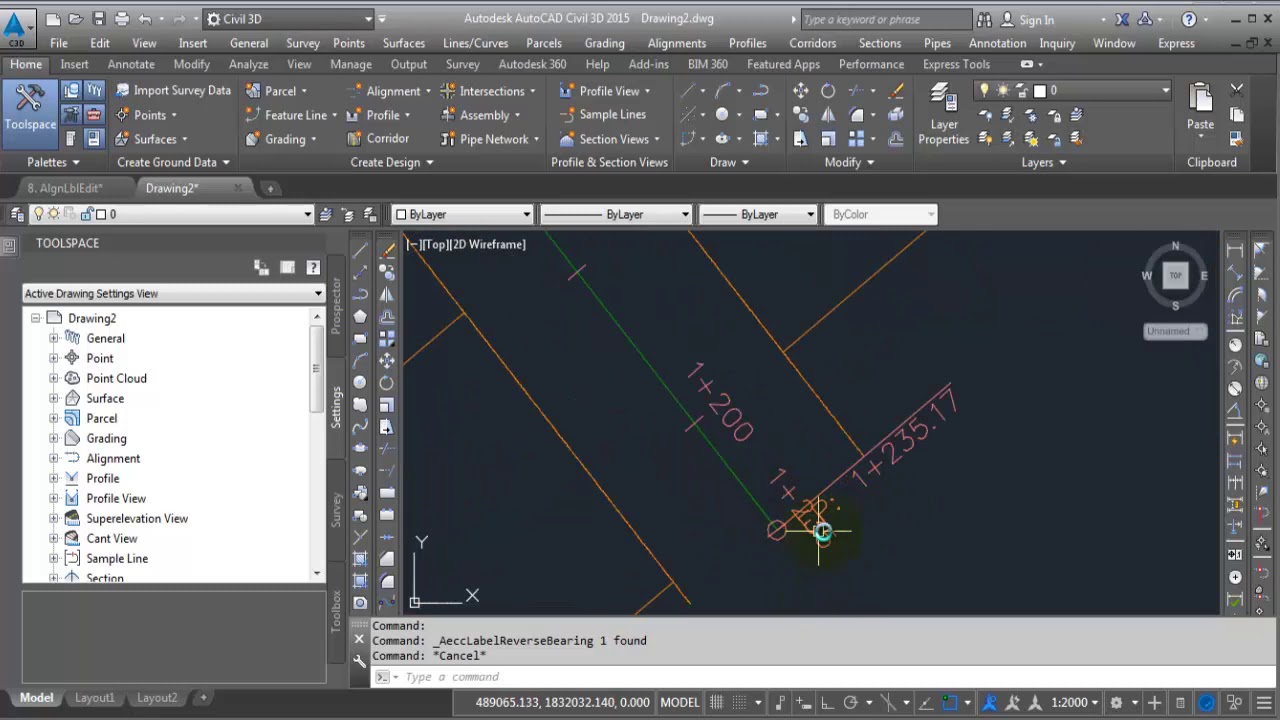The width and height of the screenshot is (1280, 720).
Task: Open the Corridors menu
Action: 812,43
